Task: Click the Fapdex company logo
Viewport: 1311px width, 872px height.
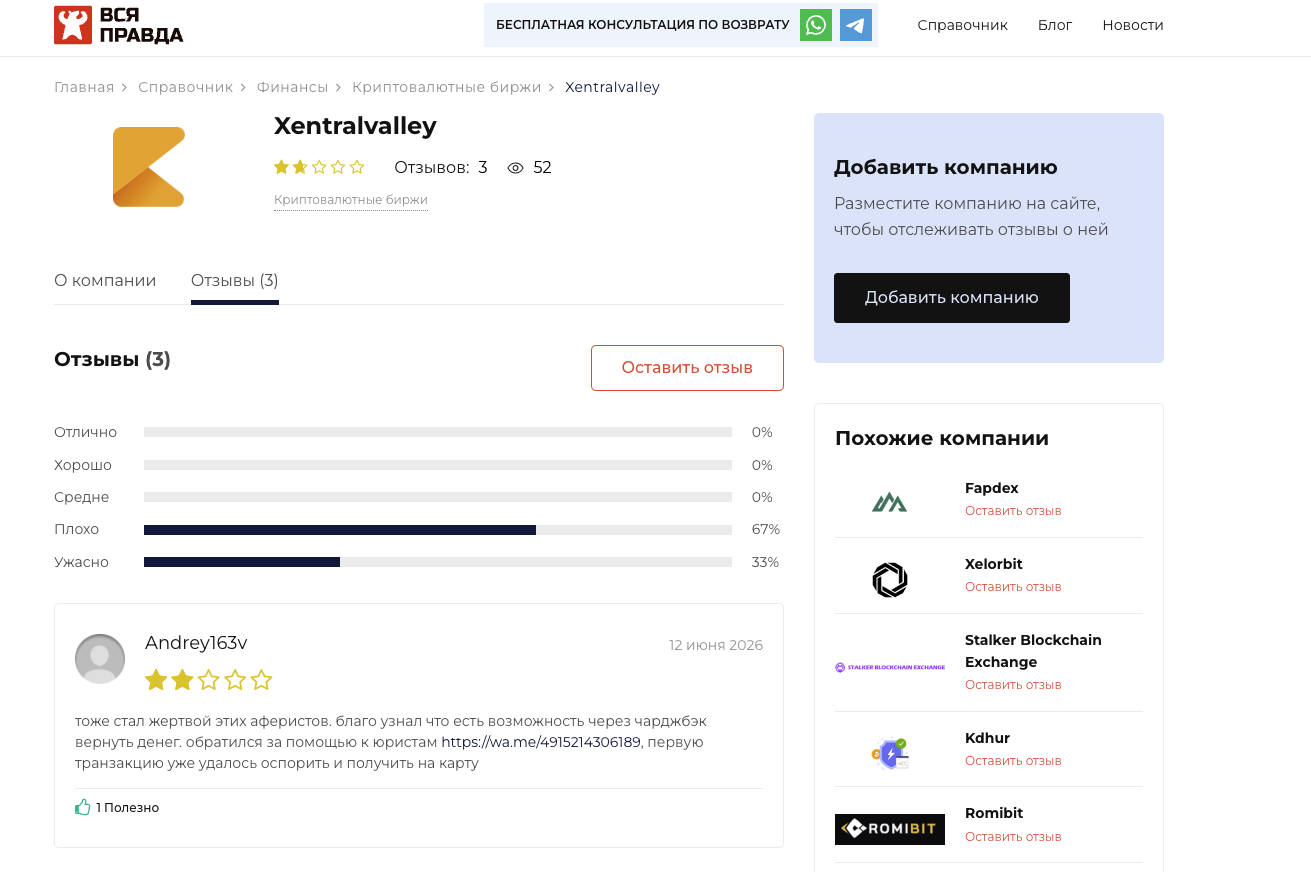Action: tap(889, 501)
